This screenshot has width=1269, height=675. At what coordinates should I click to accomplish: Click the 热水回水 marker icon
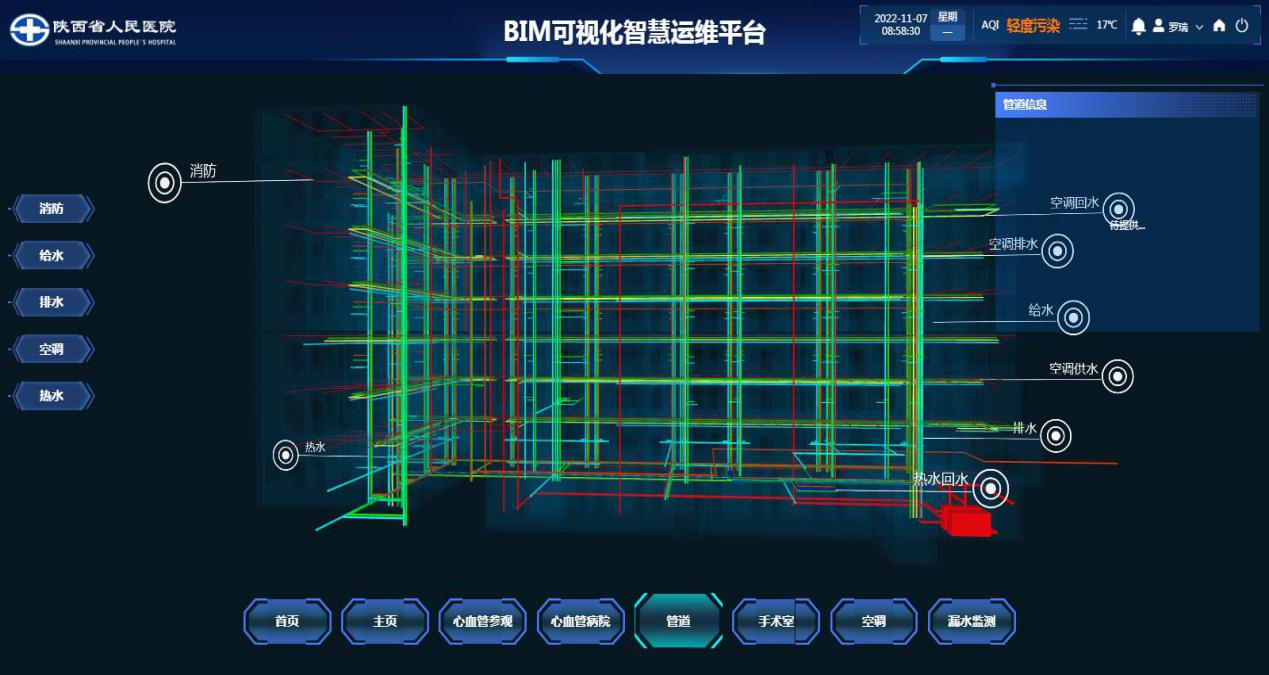[991, 488]
